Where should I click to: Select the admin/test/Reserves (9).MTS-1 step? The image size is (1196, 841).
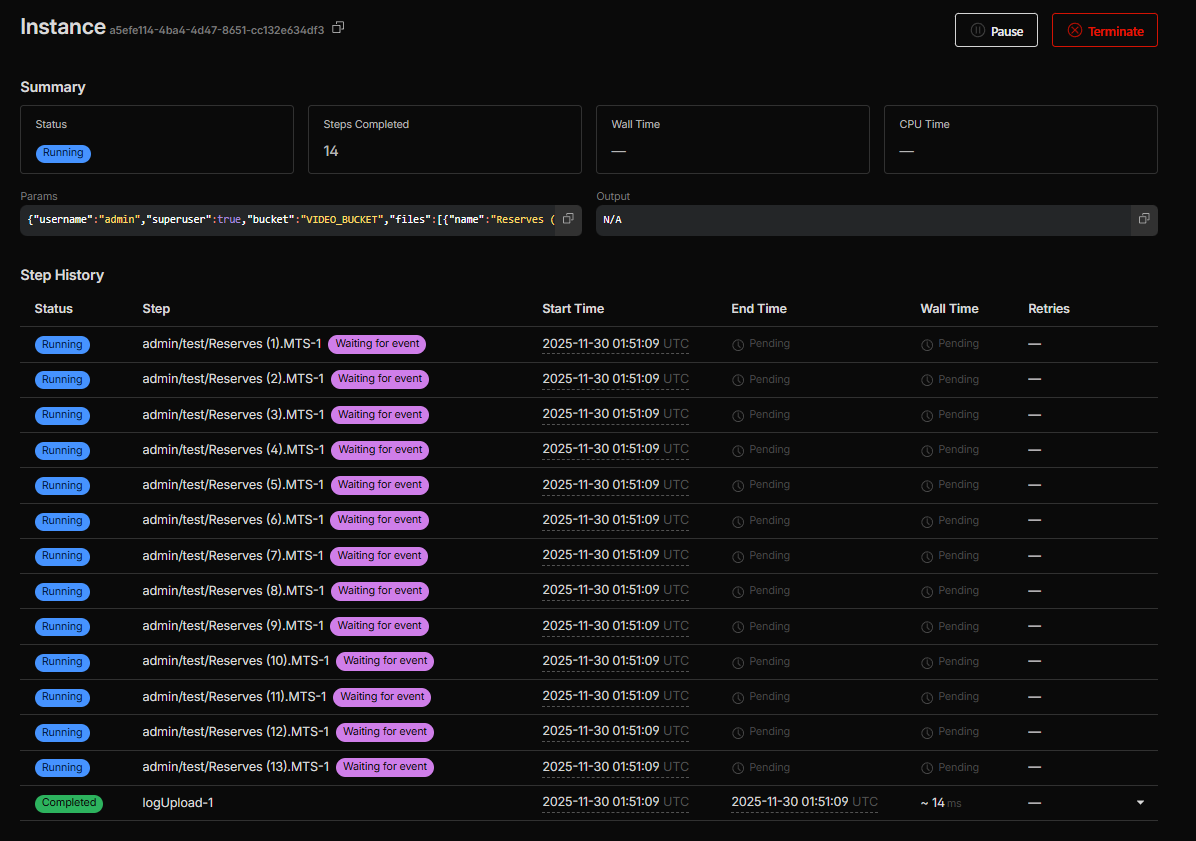[x=233, y=626]
